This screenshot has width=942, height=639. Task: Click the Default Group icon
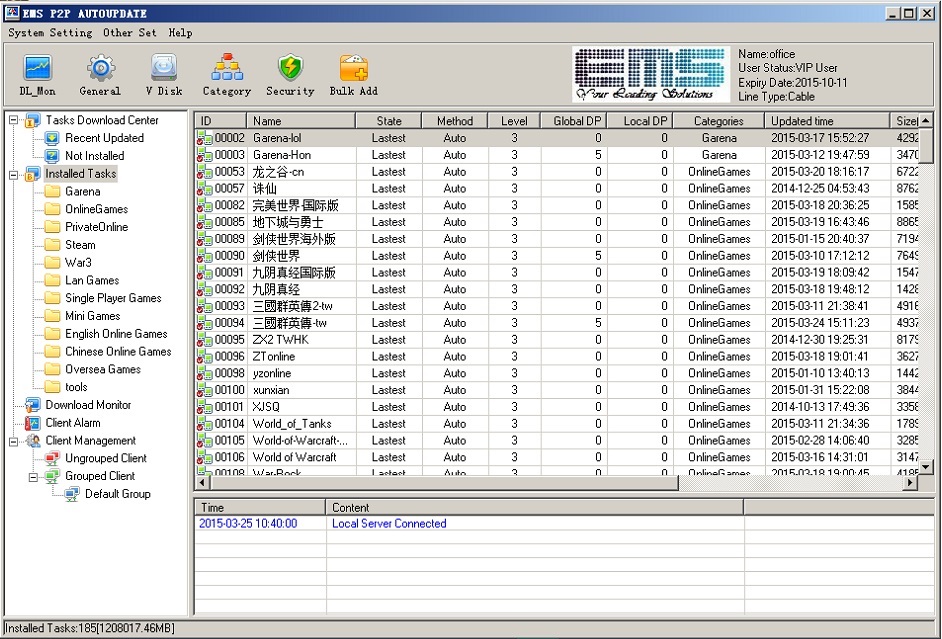[x=72, y=494]
